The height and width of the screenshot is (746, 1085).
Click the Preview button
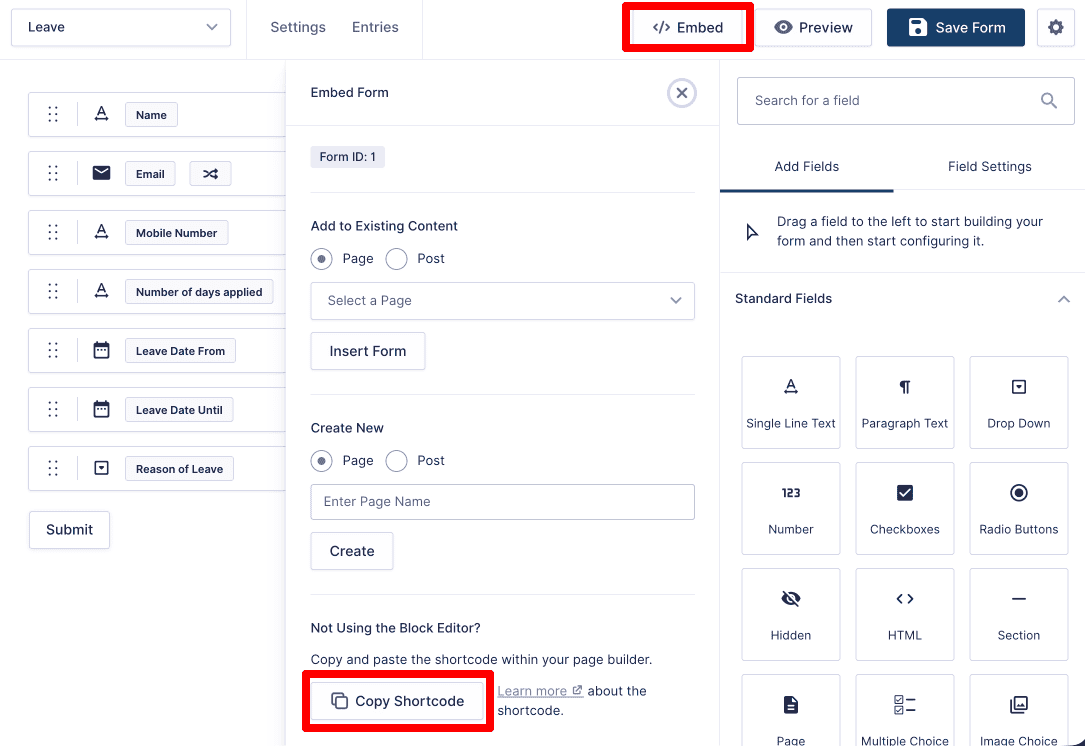(813, 28)
